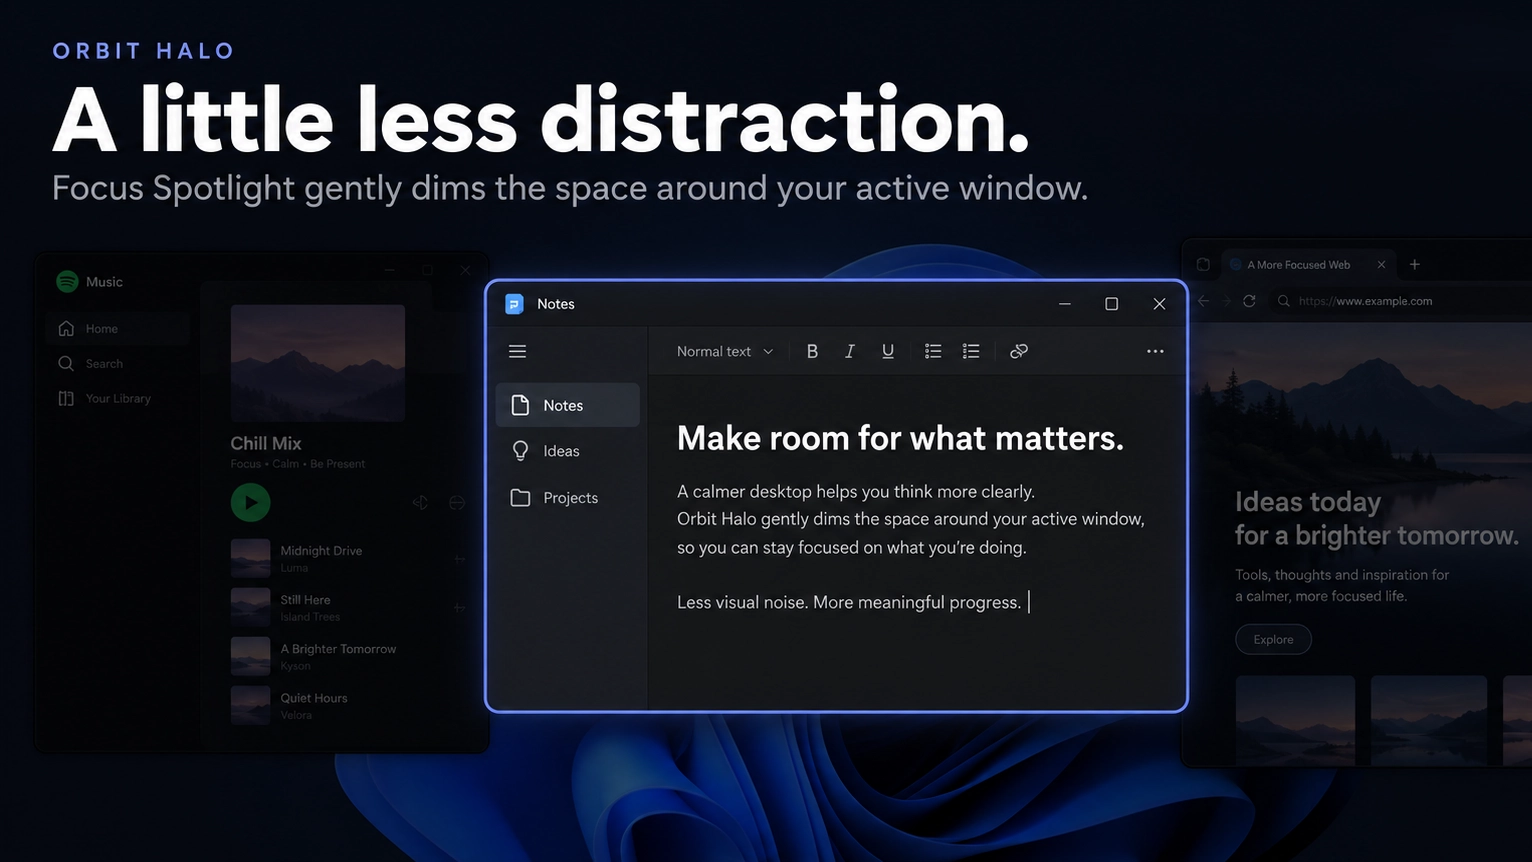Click the Chill Mix cover art

pyautogui.click(x=318, y=363)
